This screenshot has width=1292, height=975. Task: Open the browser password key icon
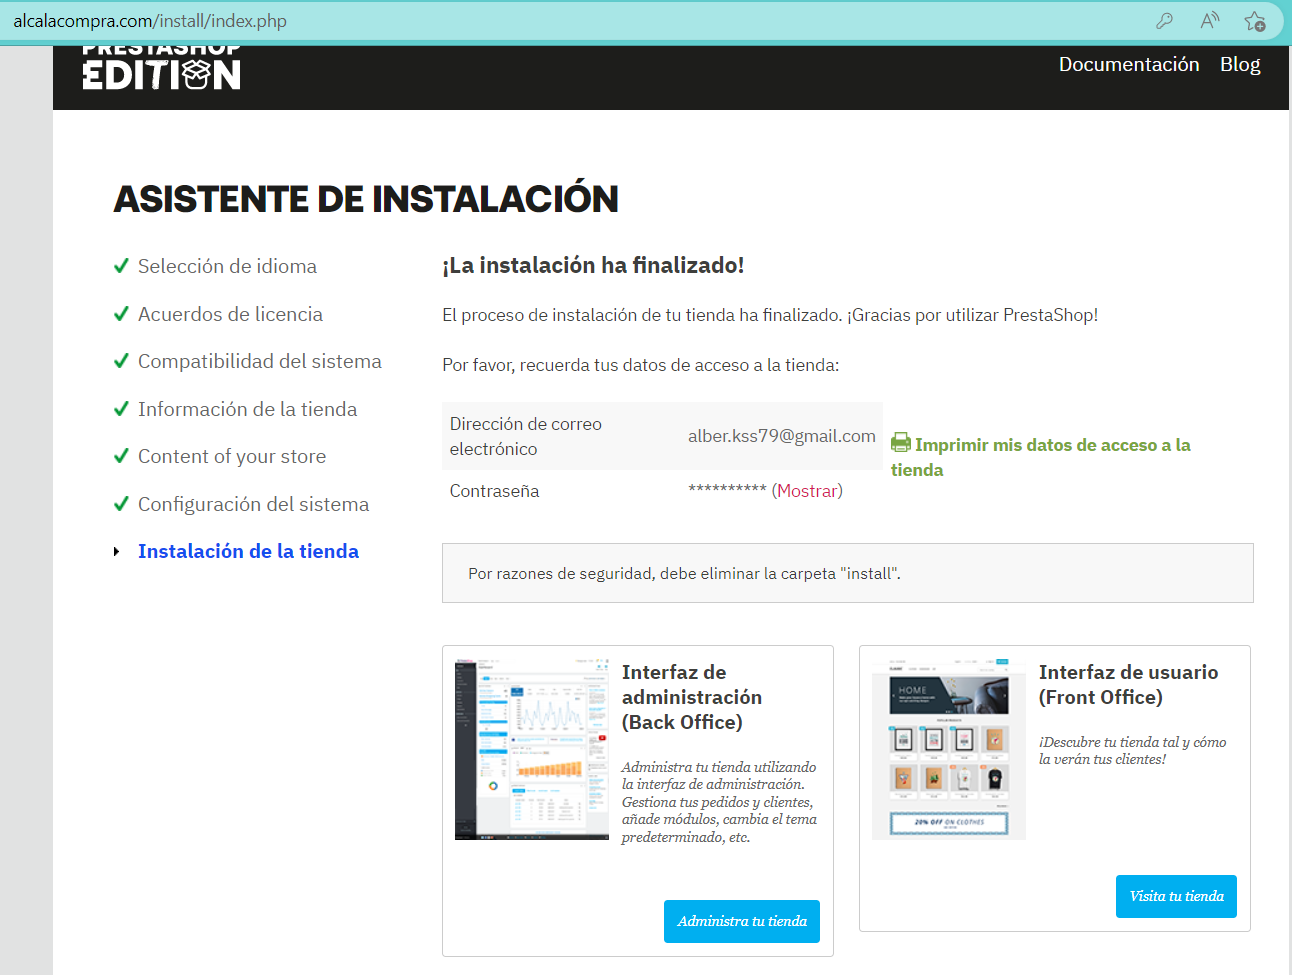[x=1164, y=21]
